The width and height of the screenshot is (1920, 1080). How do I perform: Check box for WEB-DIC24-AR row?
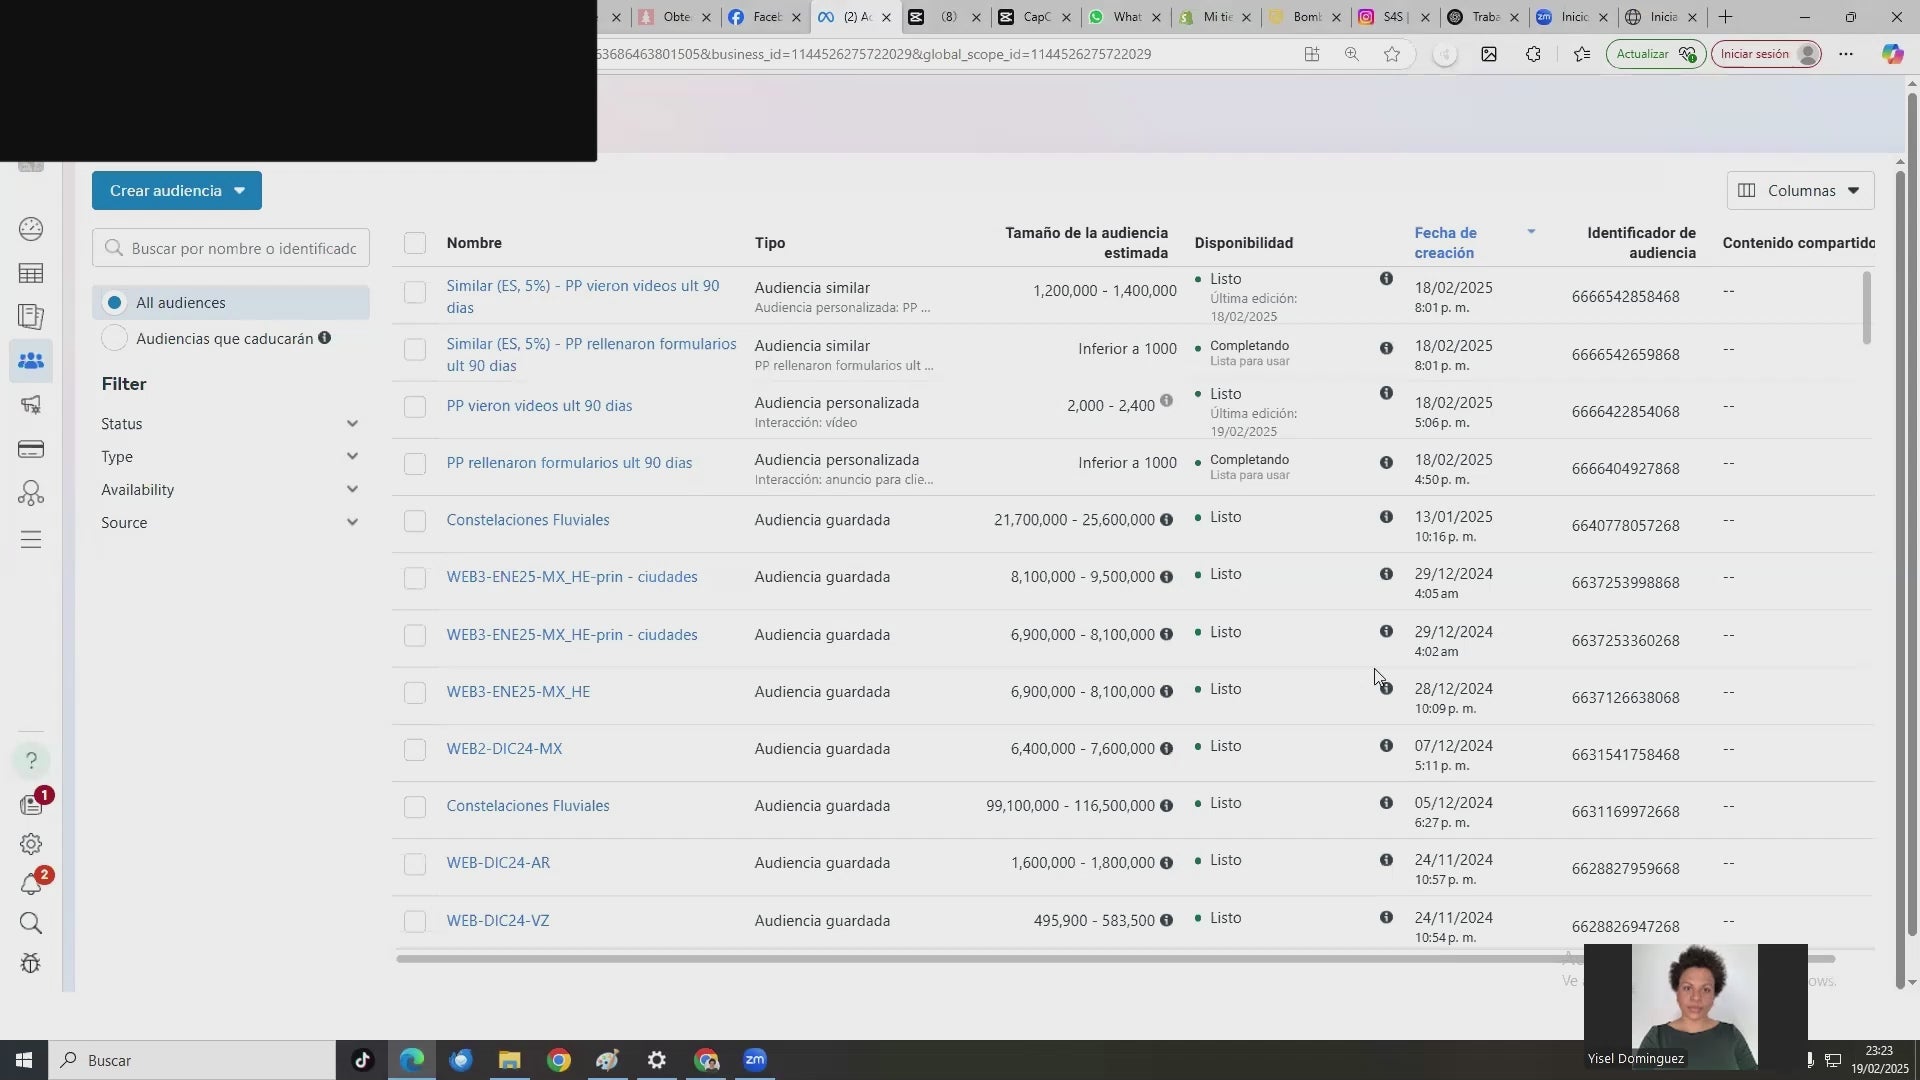pos(415,864)
